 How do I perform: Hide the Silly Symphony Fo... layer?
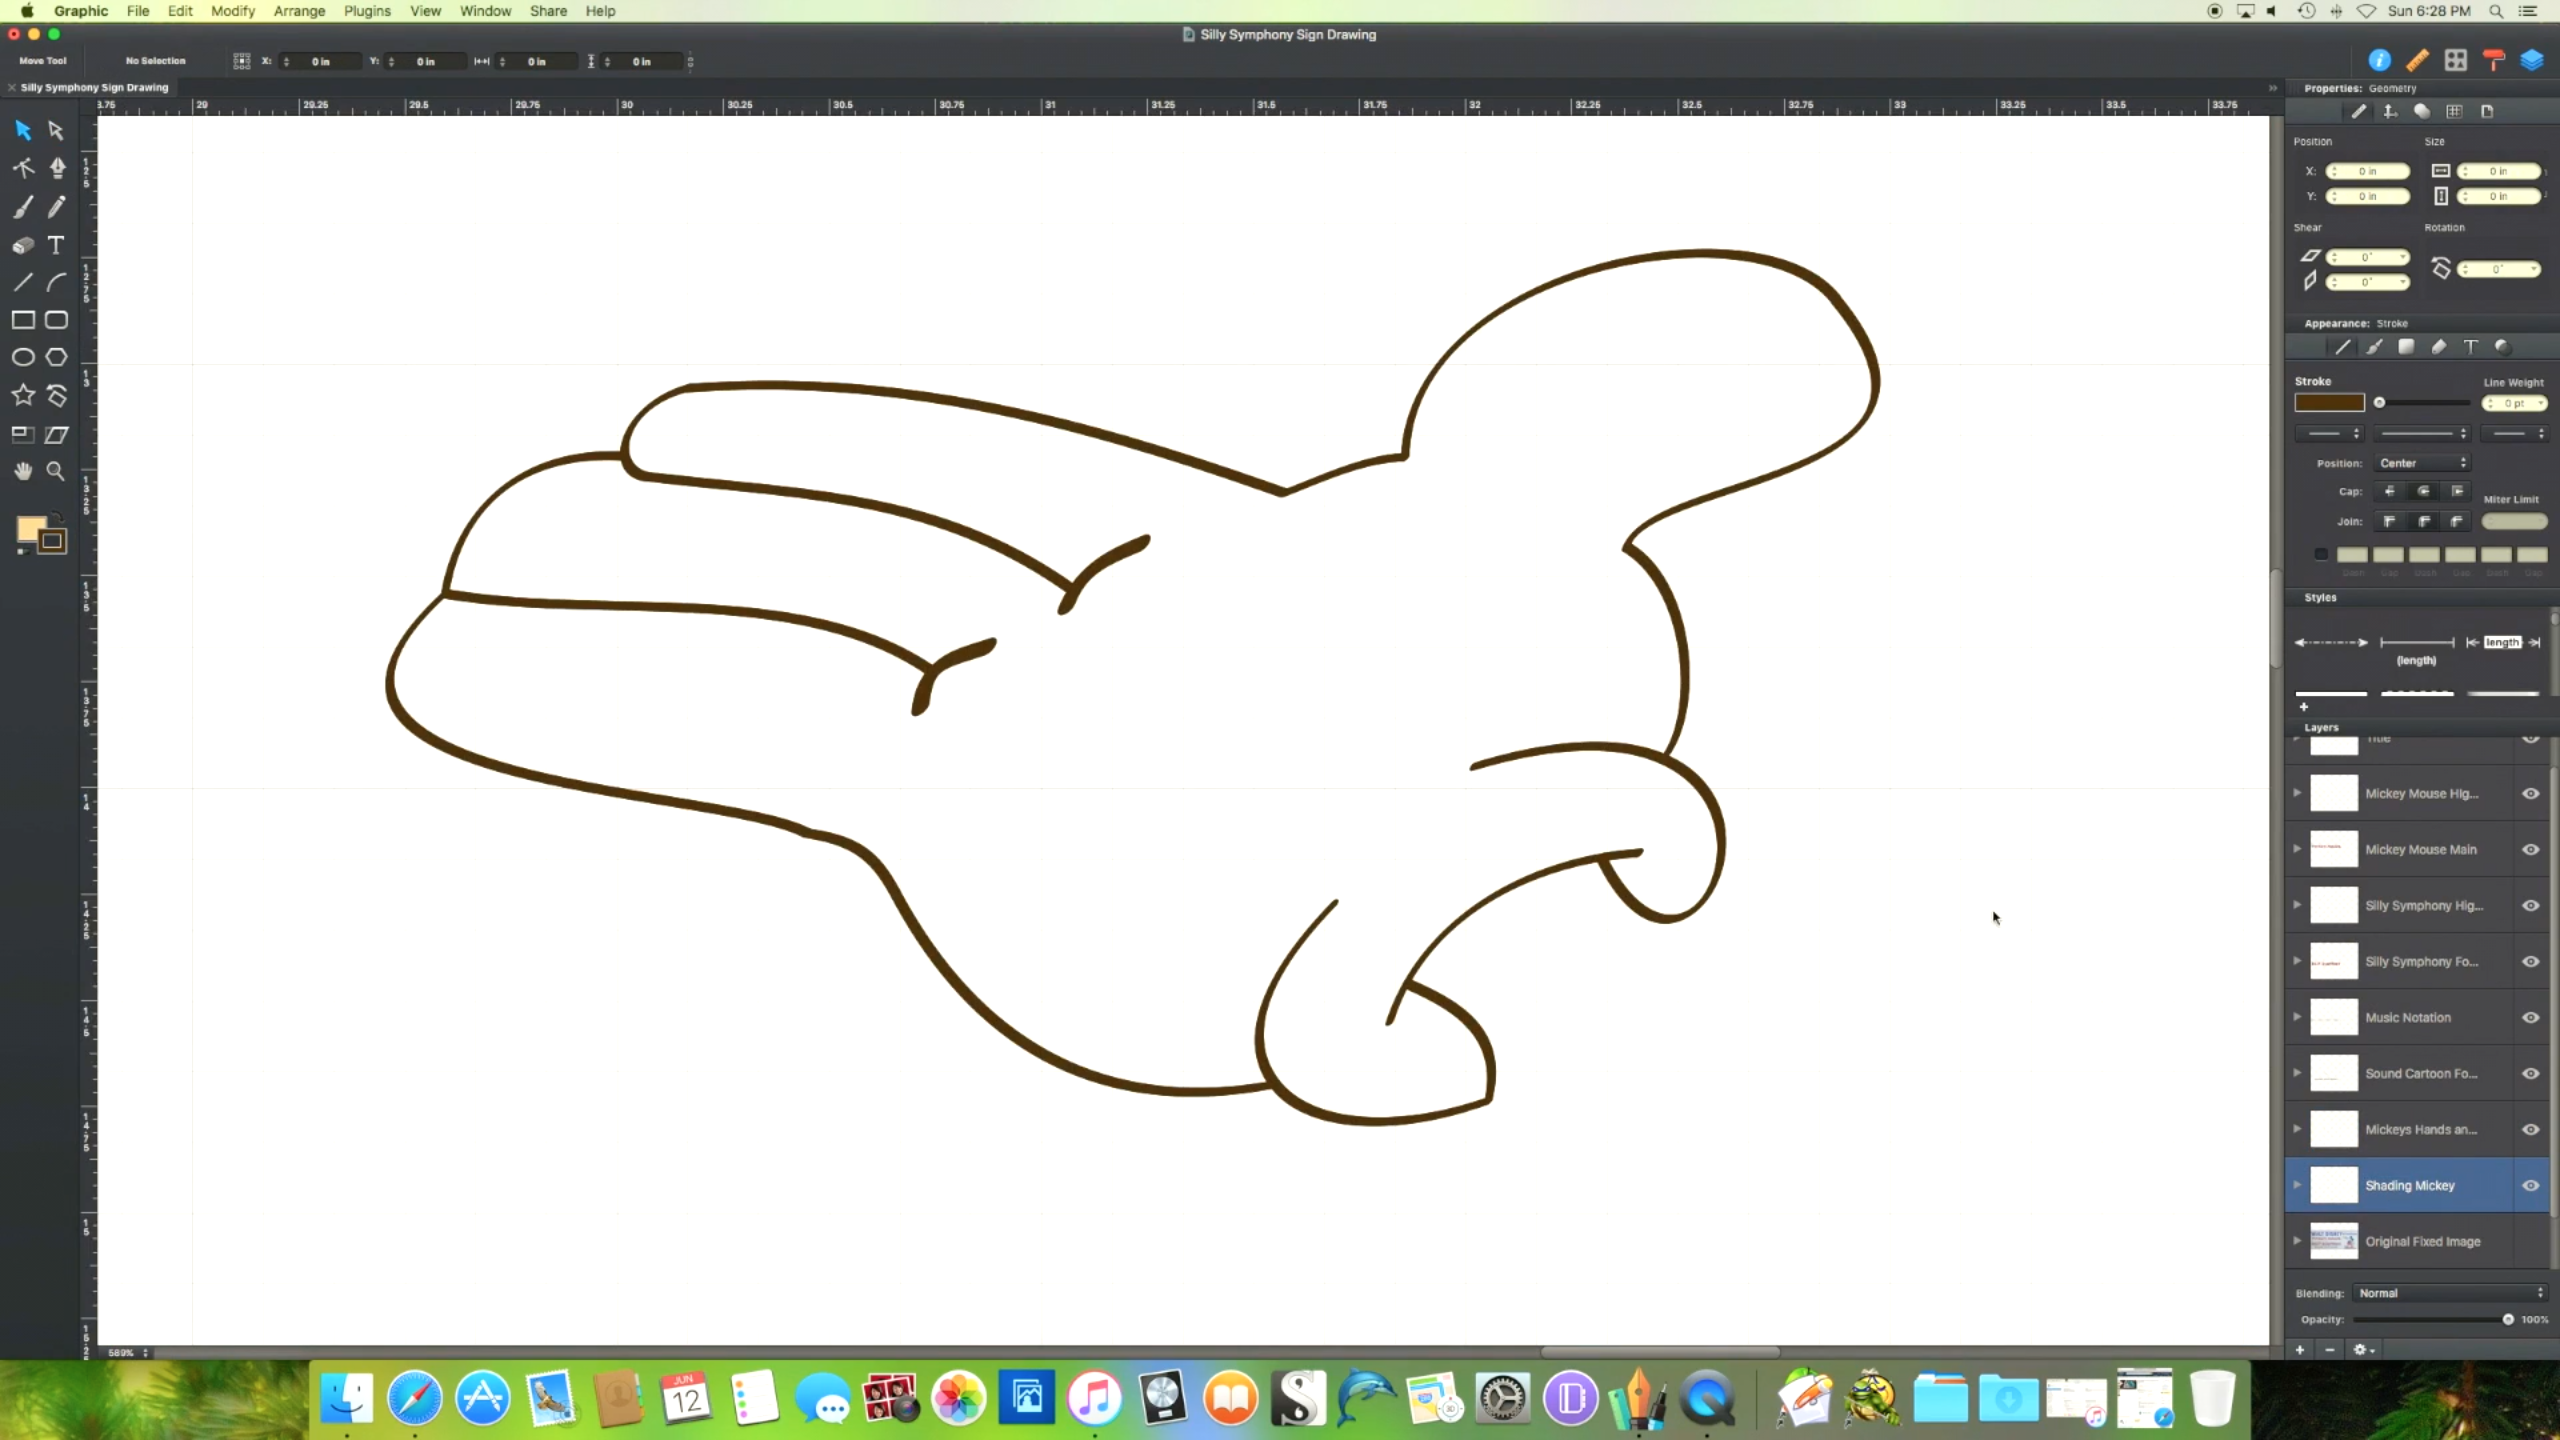[2531, 961]
